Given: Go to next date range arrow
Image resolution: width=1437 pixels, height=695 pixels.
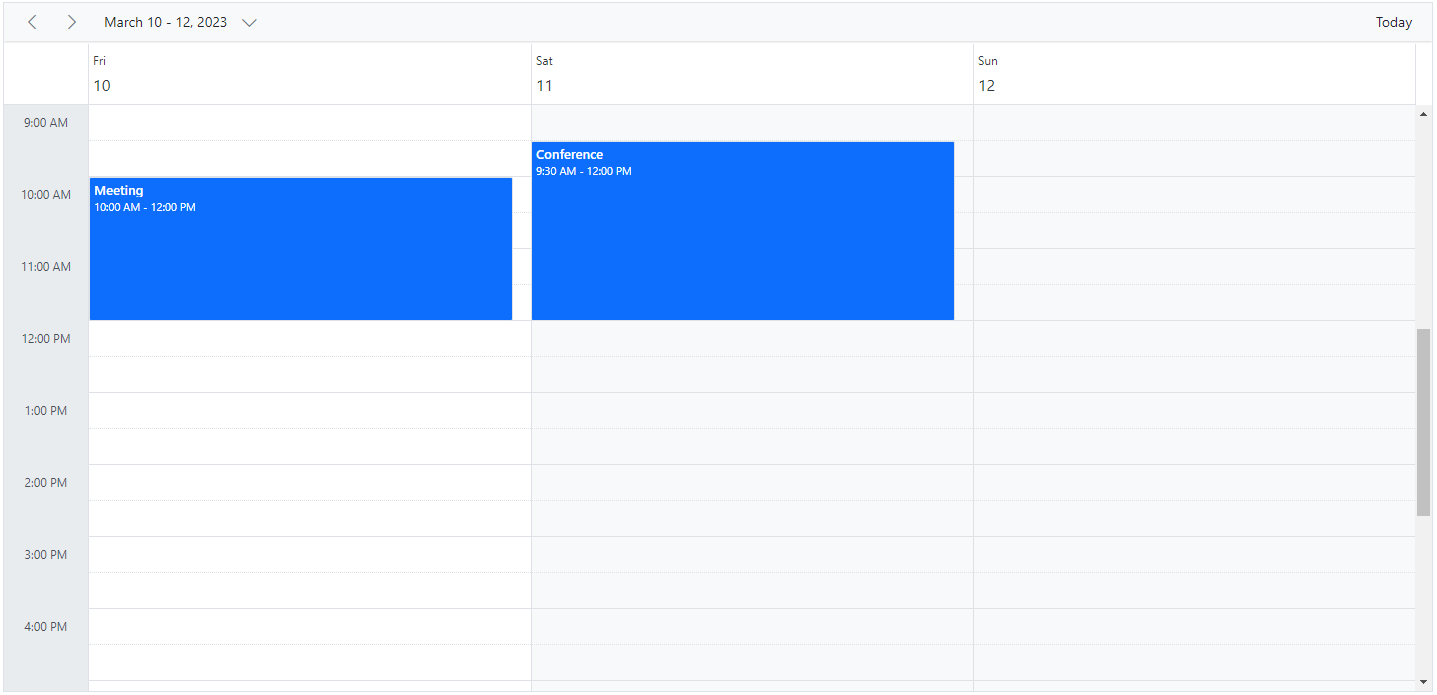Looking at the screenshot, I should pos(71,22).
